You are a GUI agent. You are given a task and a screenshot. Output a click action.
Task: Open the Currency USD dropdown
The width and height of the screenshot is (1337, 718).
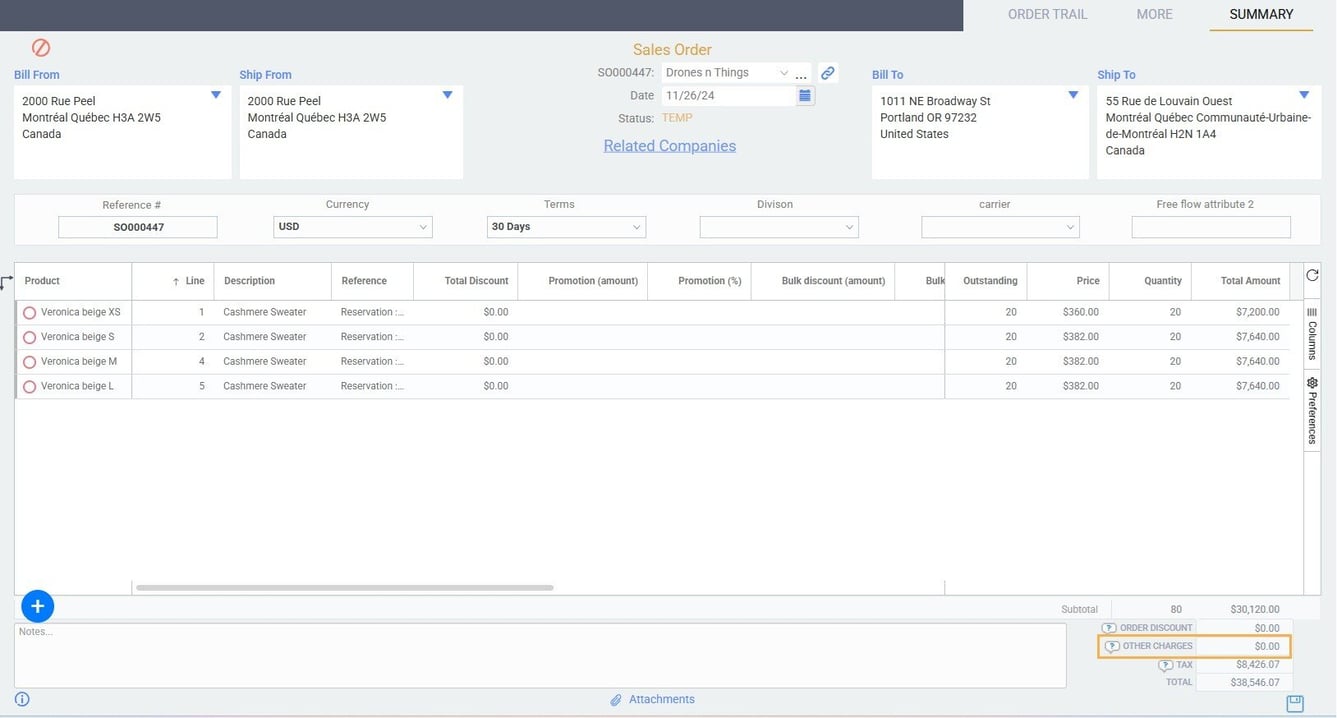click(x=353, y=227)
